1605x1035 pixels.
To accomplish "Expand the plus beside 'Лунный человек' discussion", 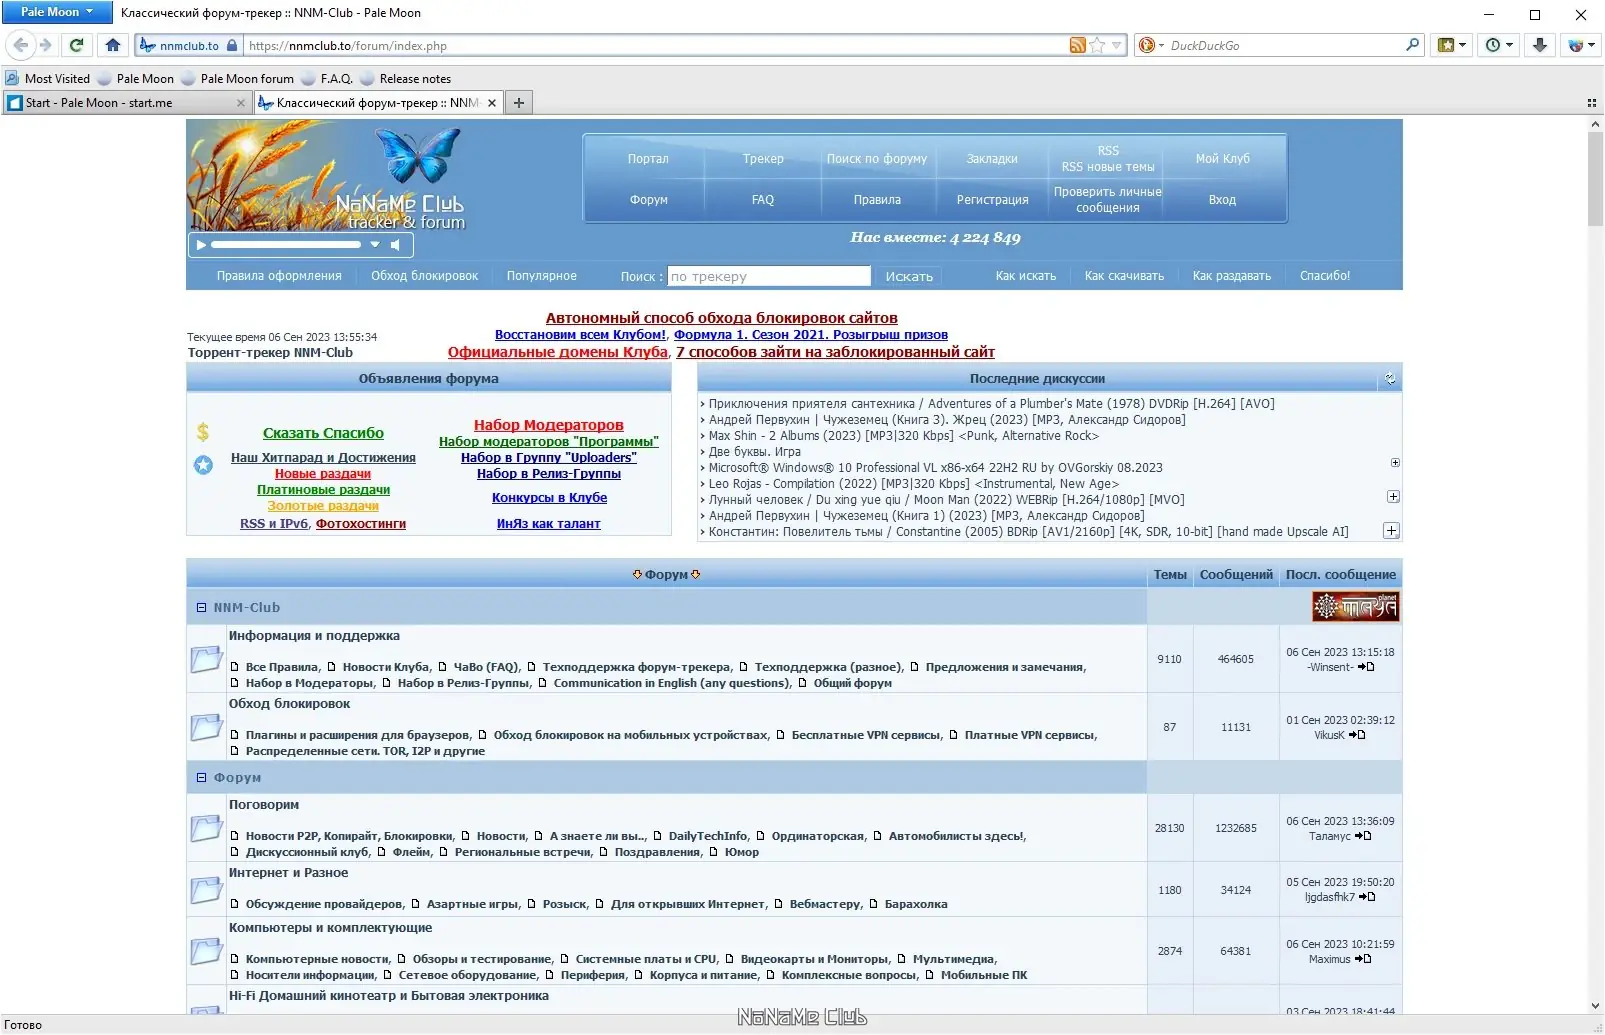I will (1393, 497).
